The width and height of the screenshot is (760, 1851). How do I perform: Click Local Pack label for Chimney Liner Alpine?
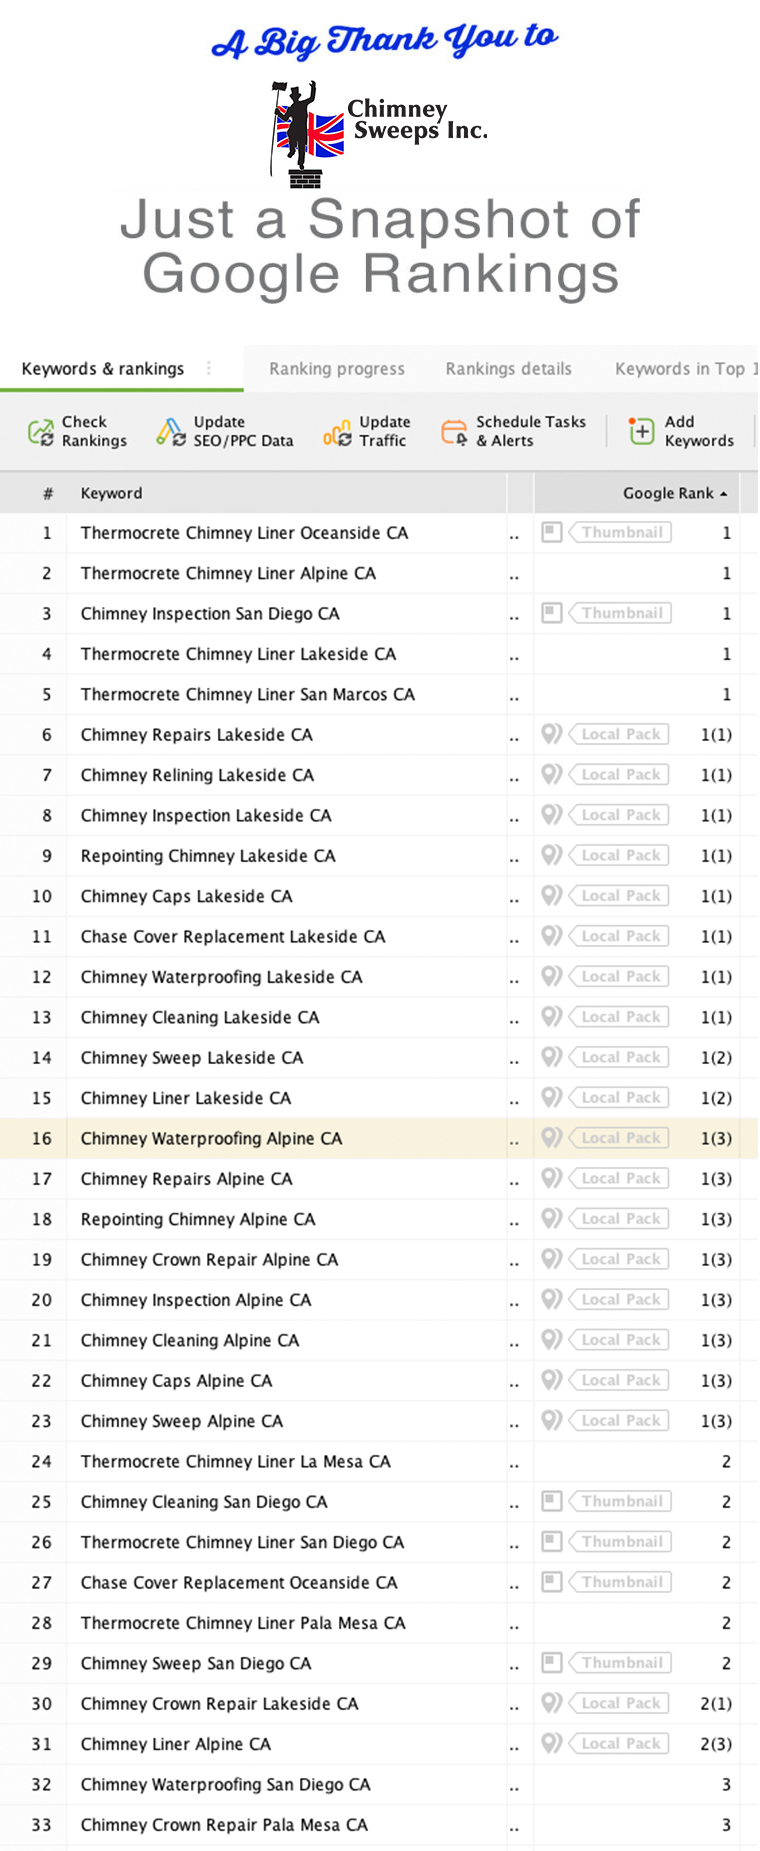click(x=621, y=1743)
